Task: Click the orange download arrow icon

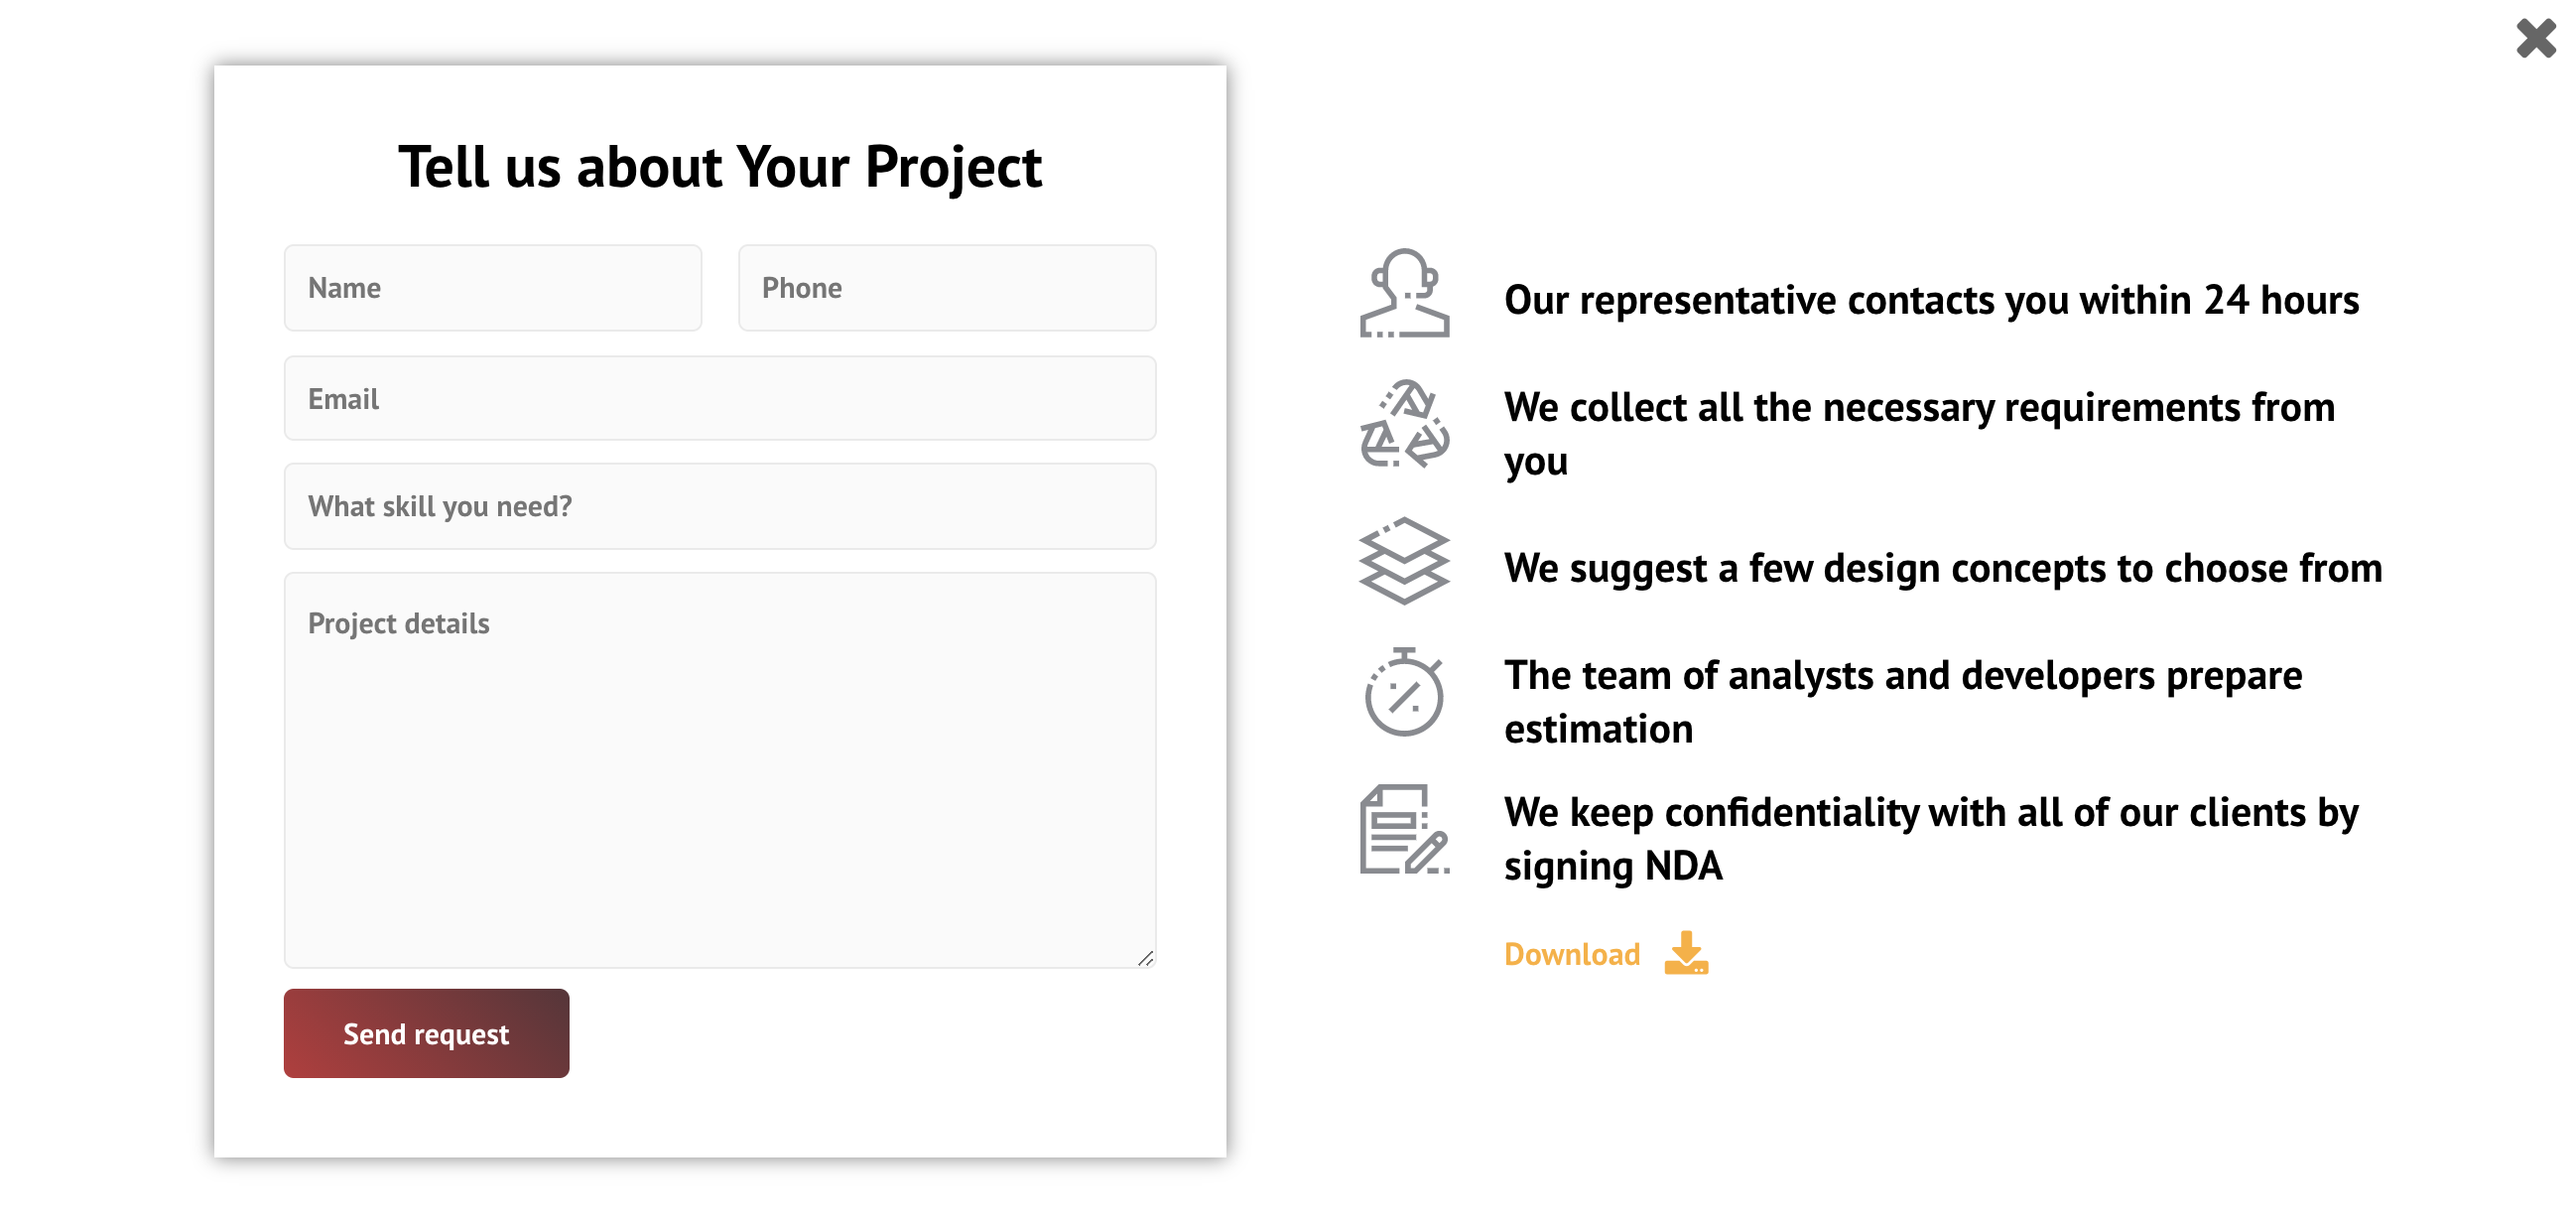Action: 1686,953
